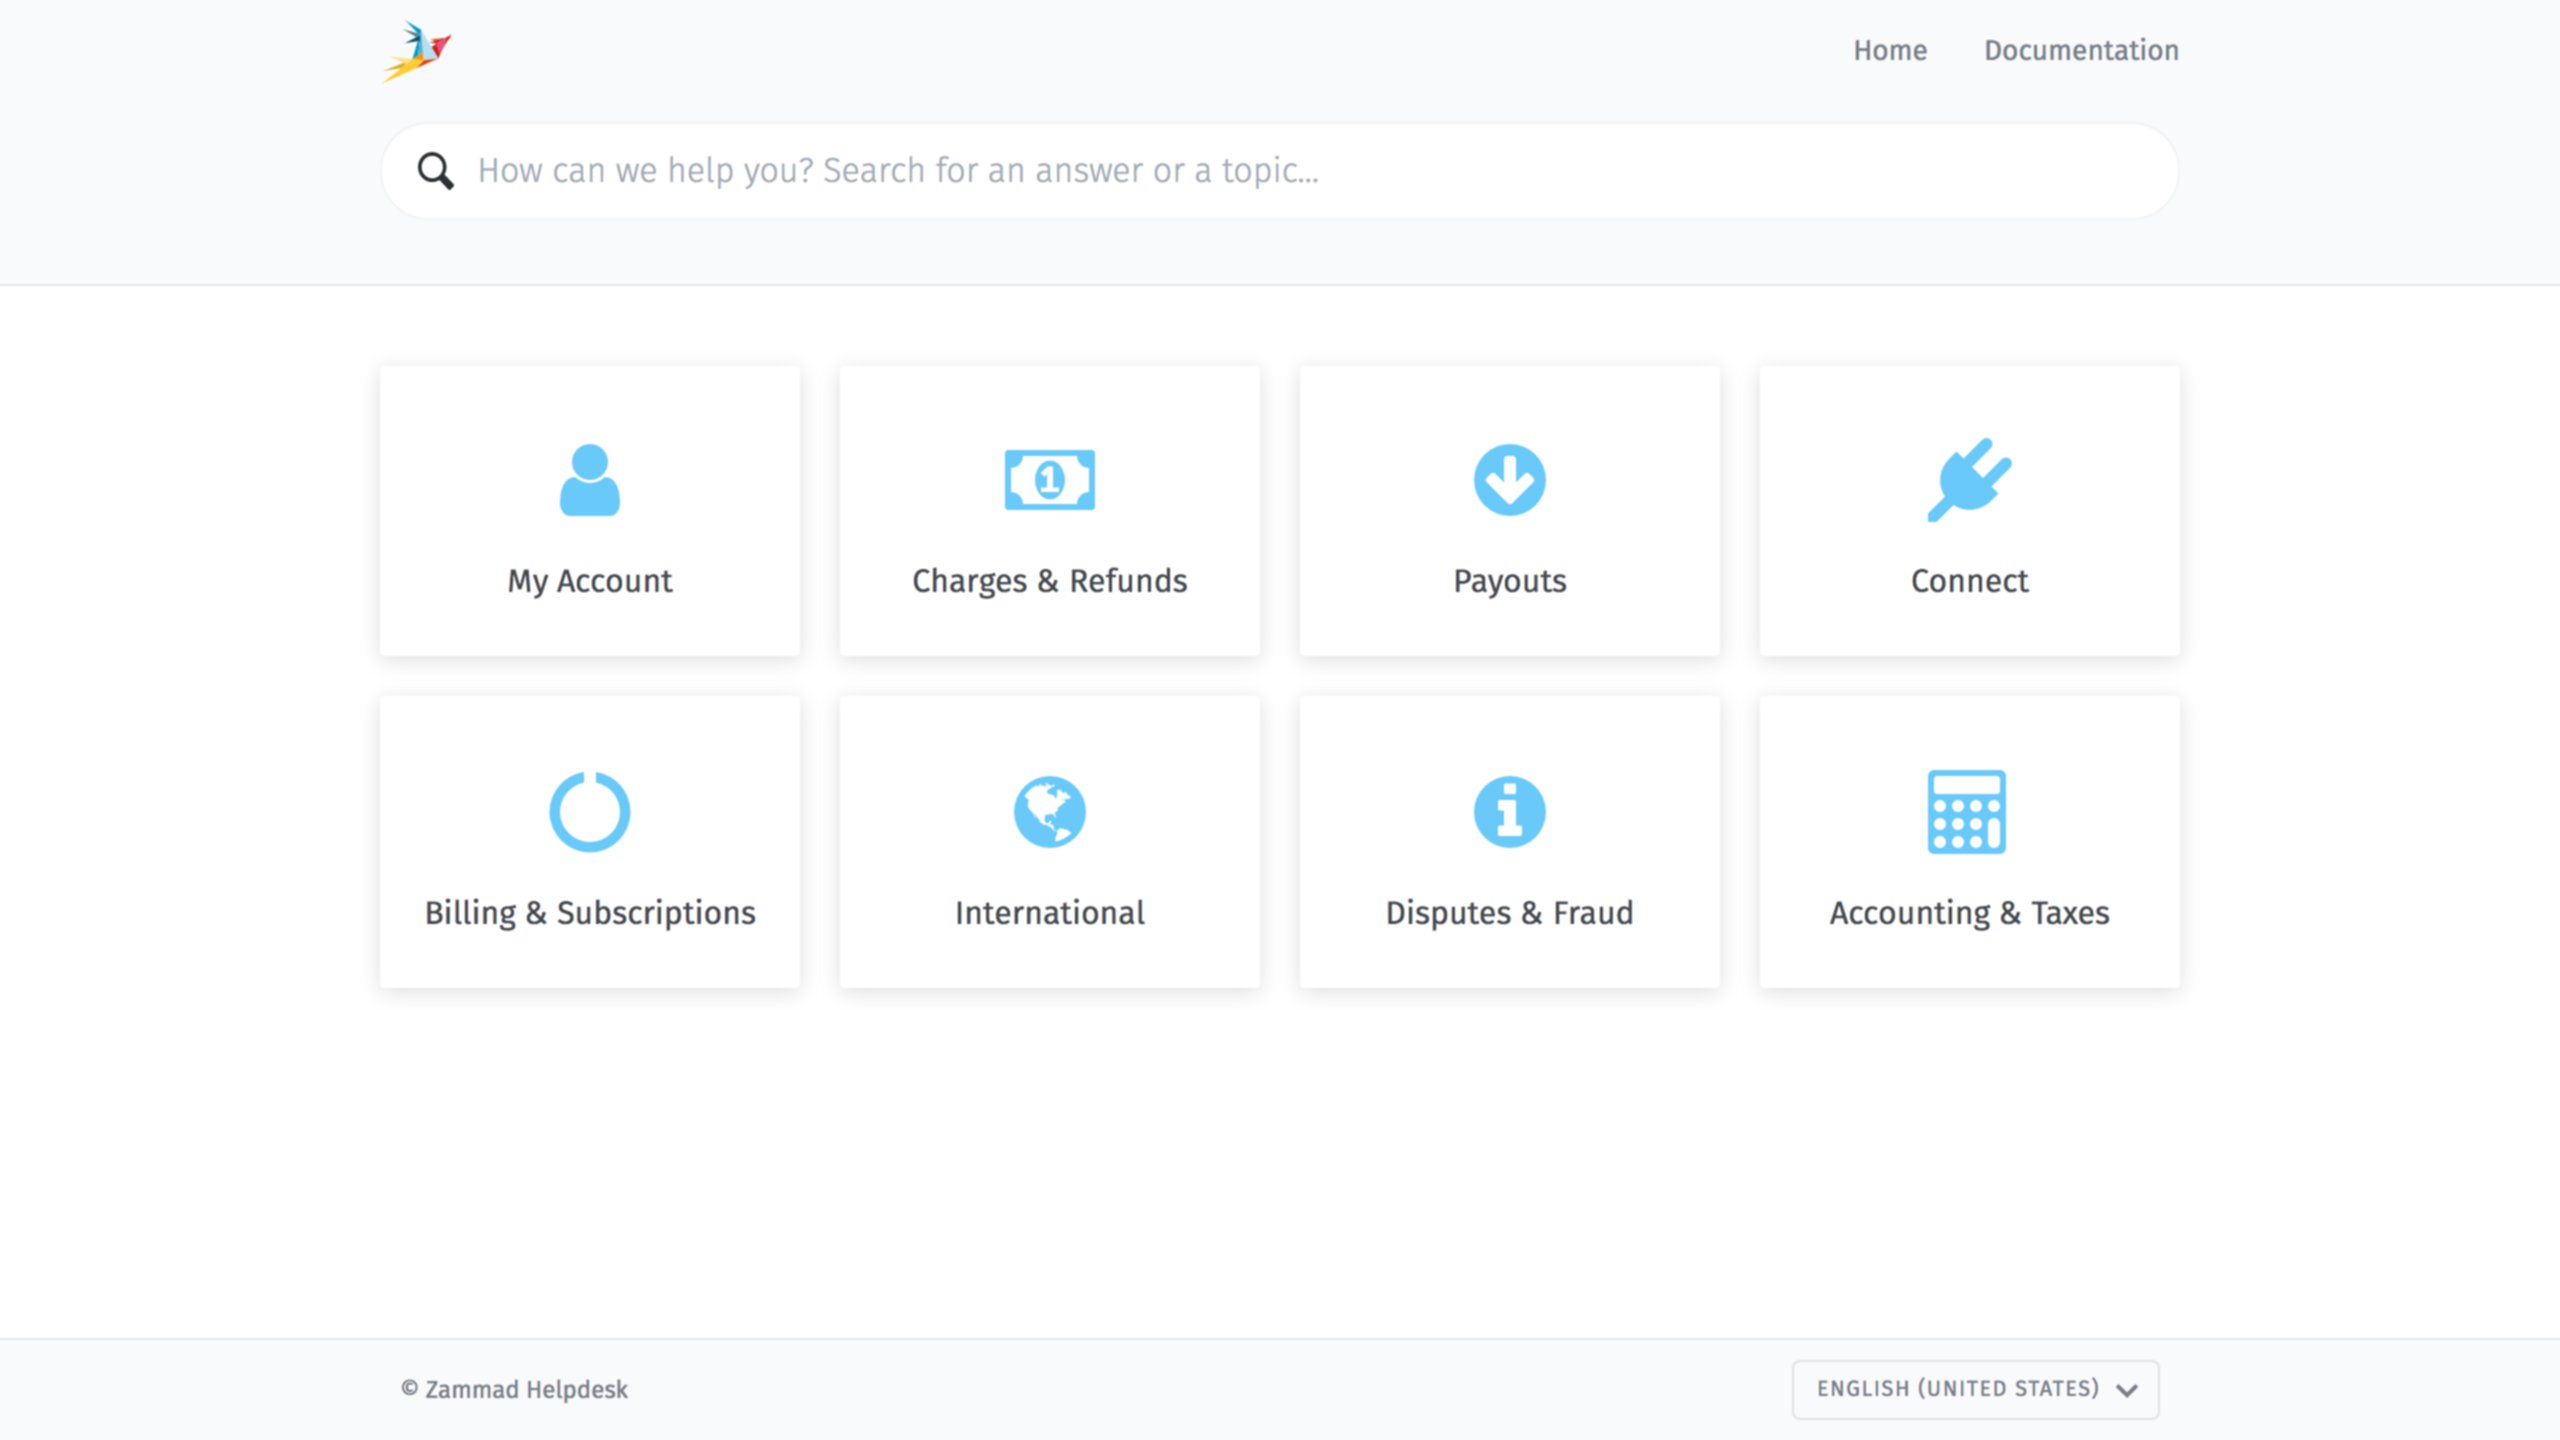Image resolution: width=2560 pixels, height=1440 pixels.
Task: Click the My Account person icon
Action: click(x=589, y=480)
